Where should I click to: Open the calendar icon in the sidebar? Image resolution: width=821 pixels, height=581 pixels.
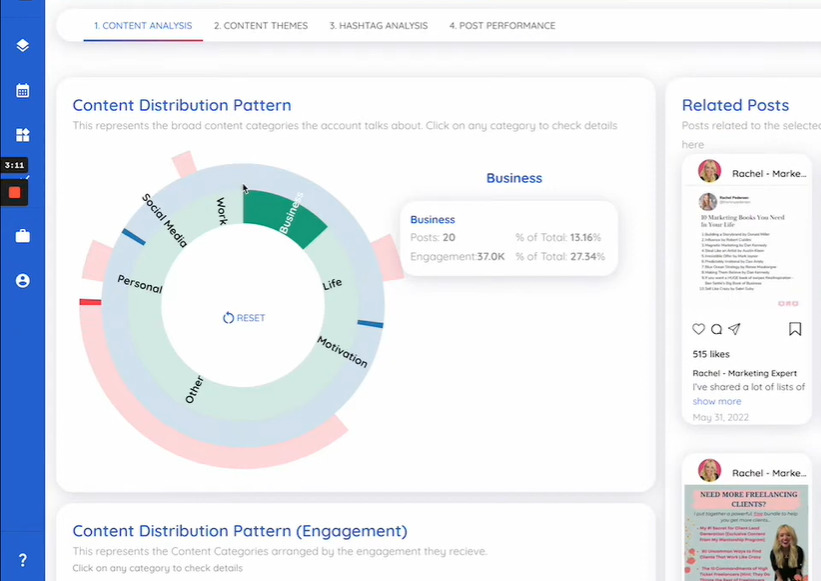[22, 90]
